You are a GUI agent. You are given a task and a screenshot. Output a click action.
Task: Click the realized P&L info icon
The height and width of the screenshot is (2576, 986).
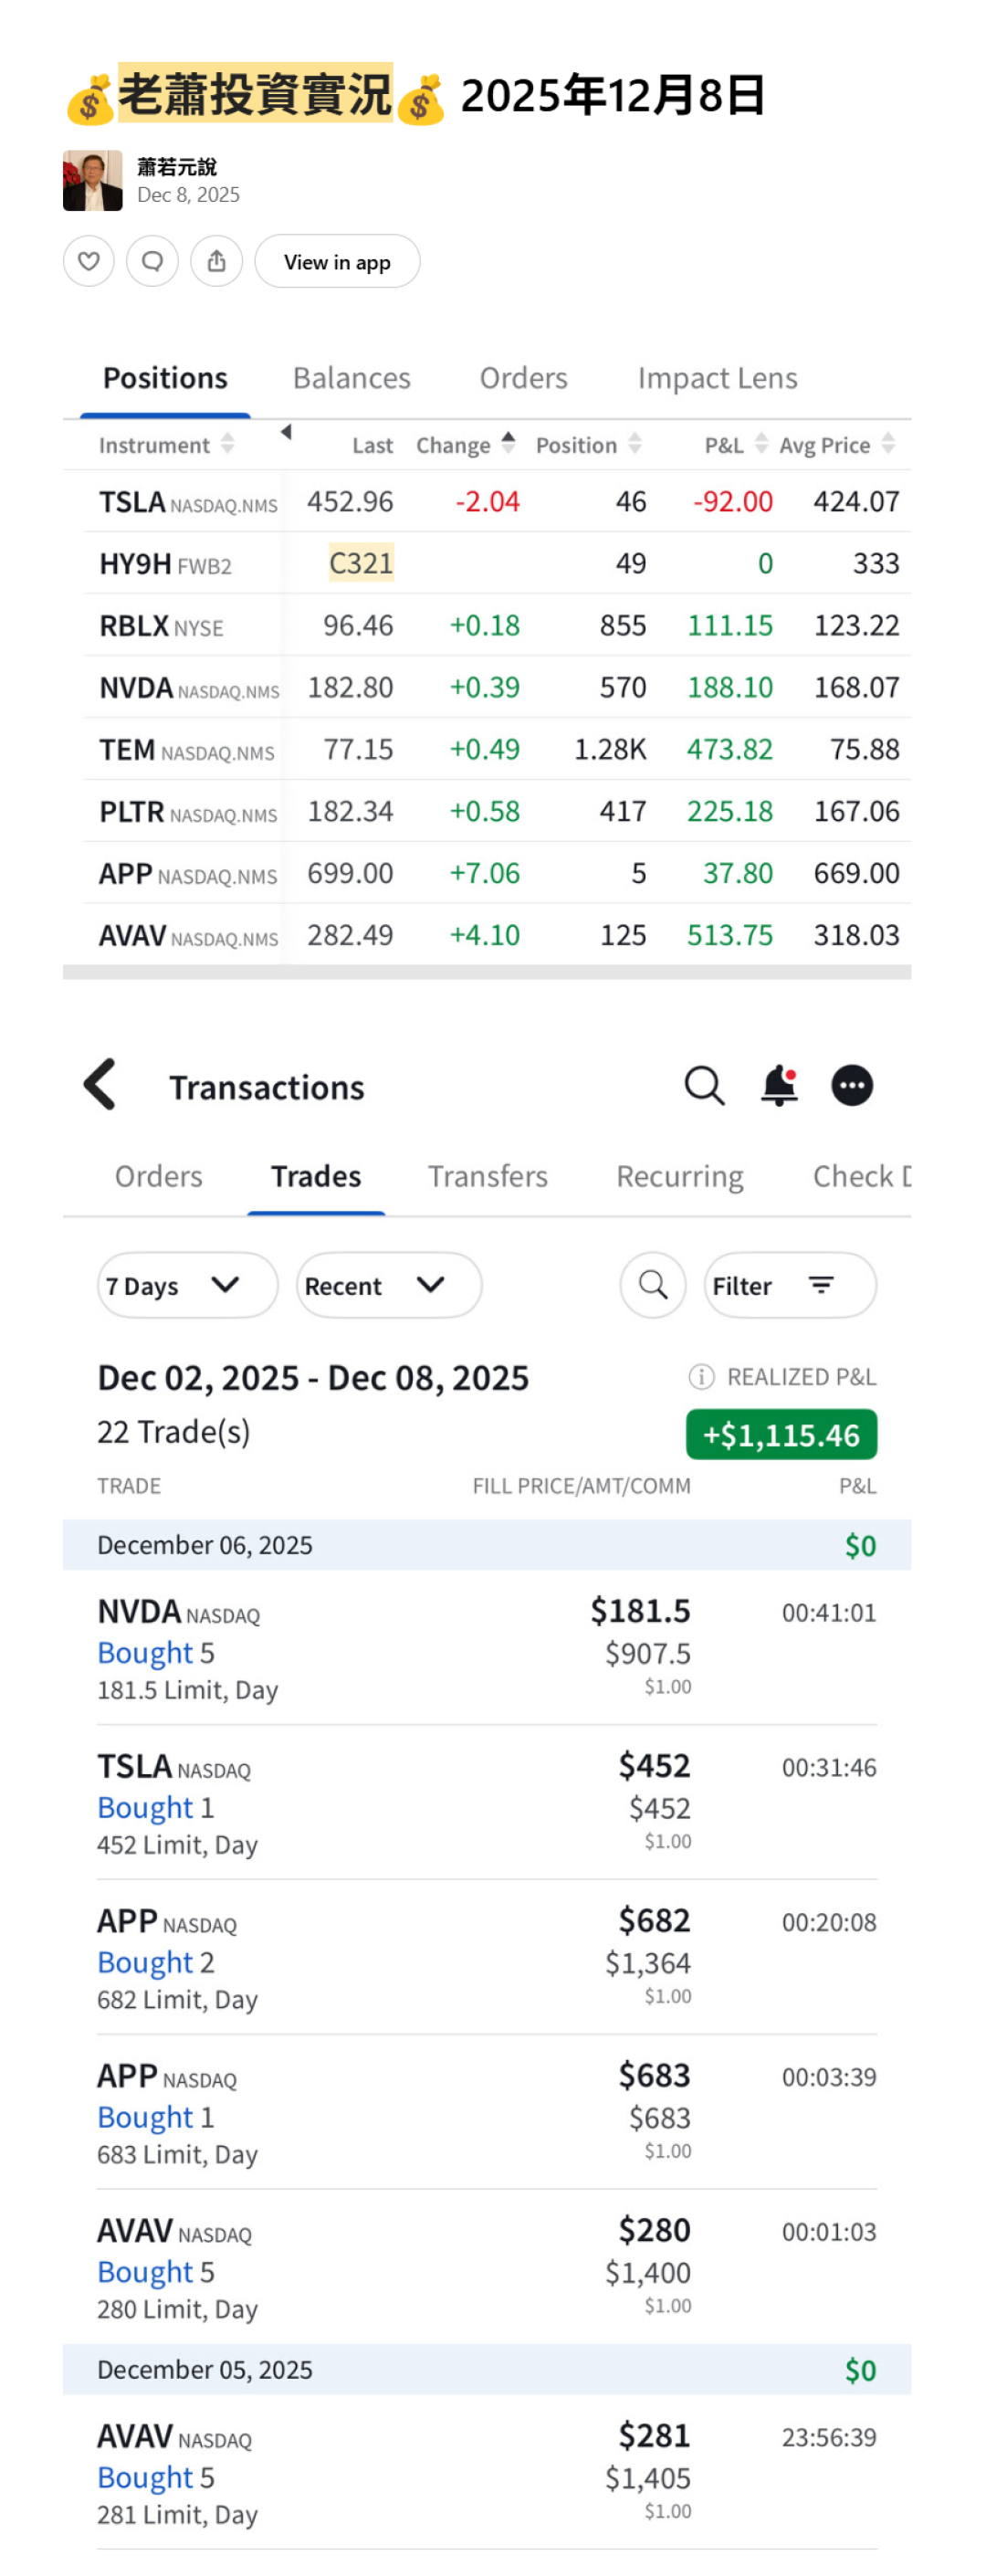click(x=701, y=1377)
